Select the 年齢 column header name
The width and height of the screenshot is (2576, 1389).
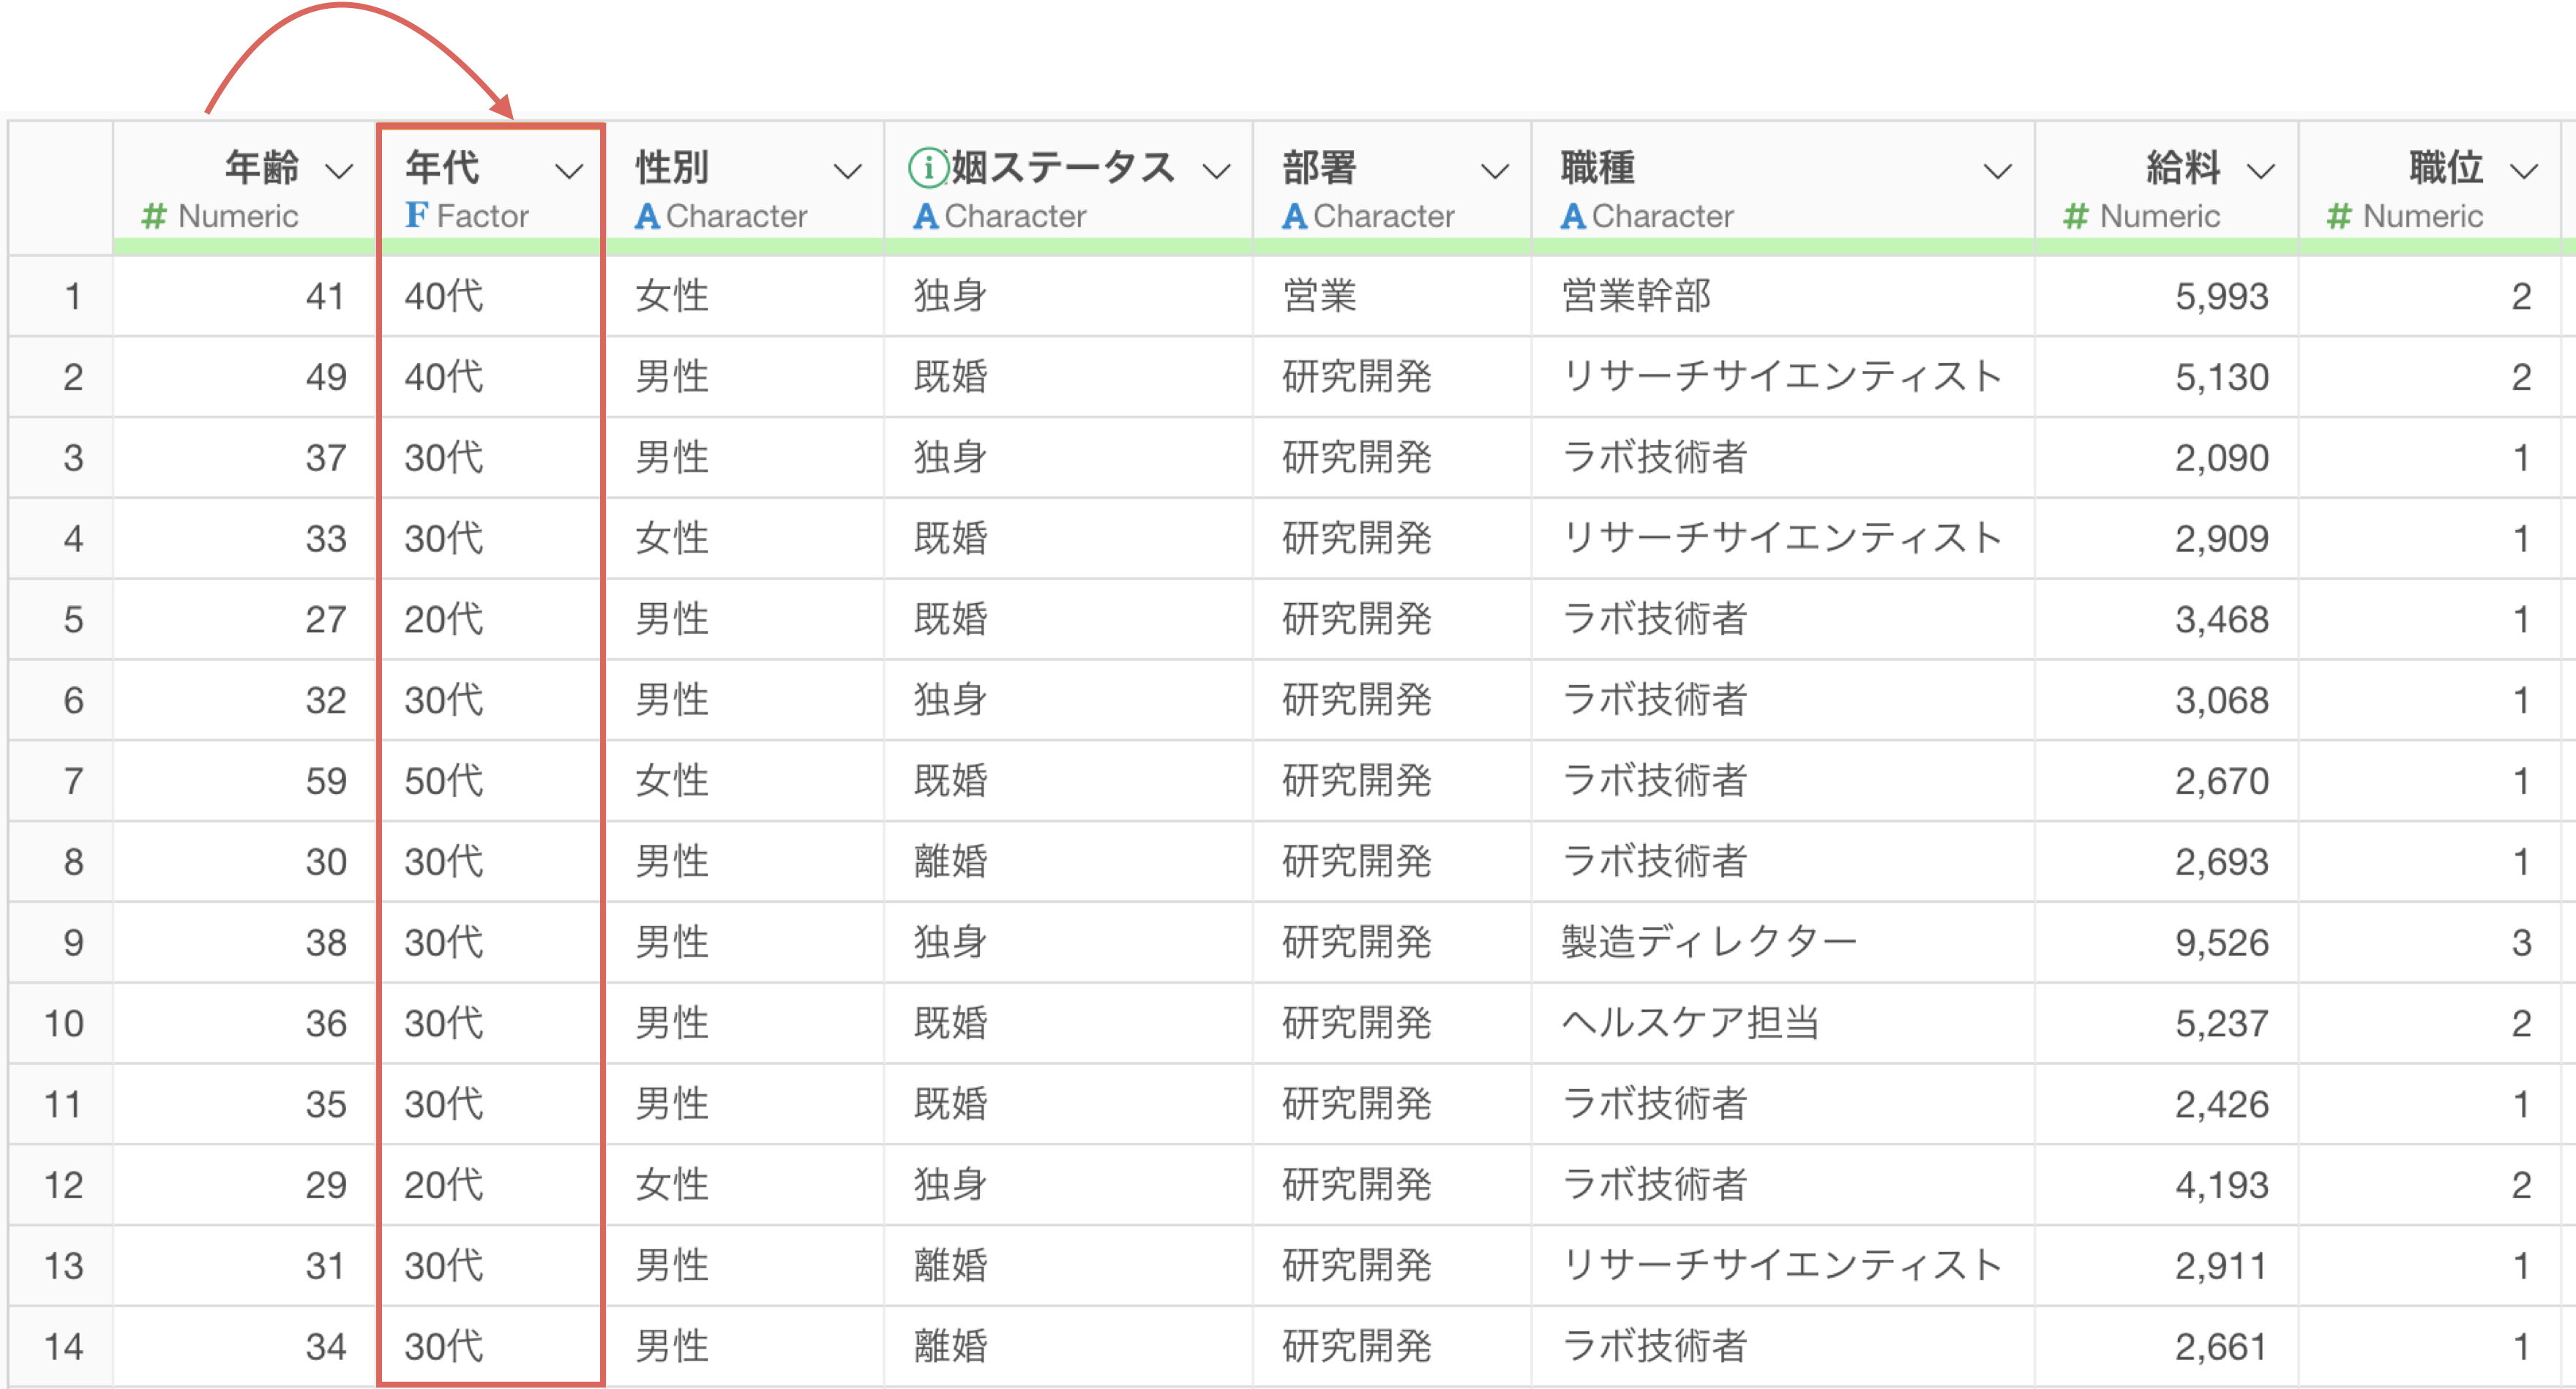click(262, 167)
